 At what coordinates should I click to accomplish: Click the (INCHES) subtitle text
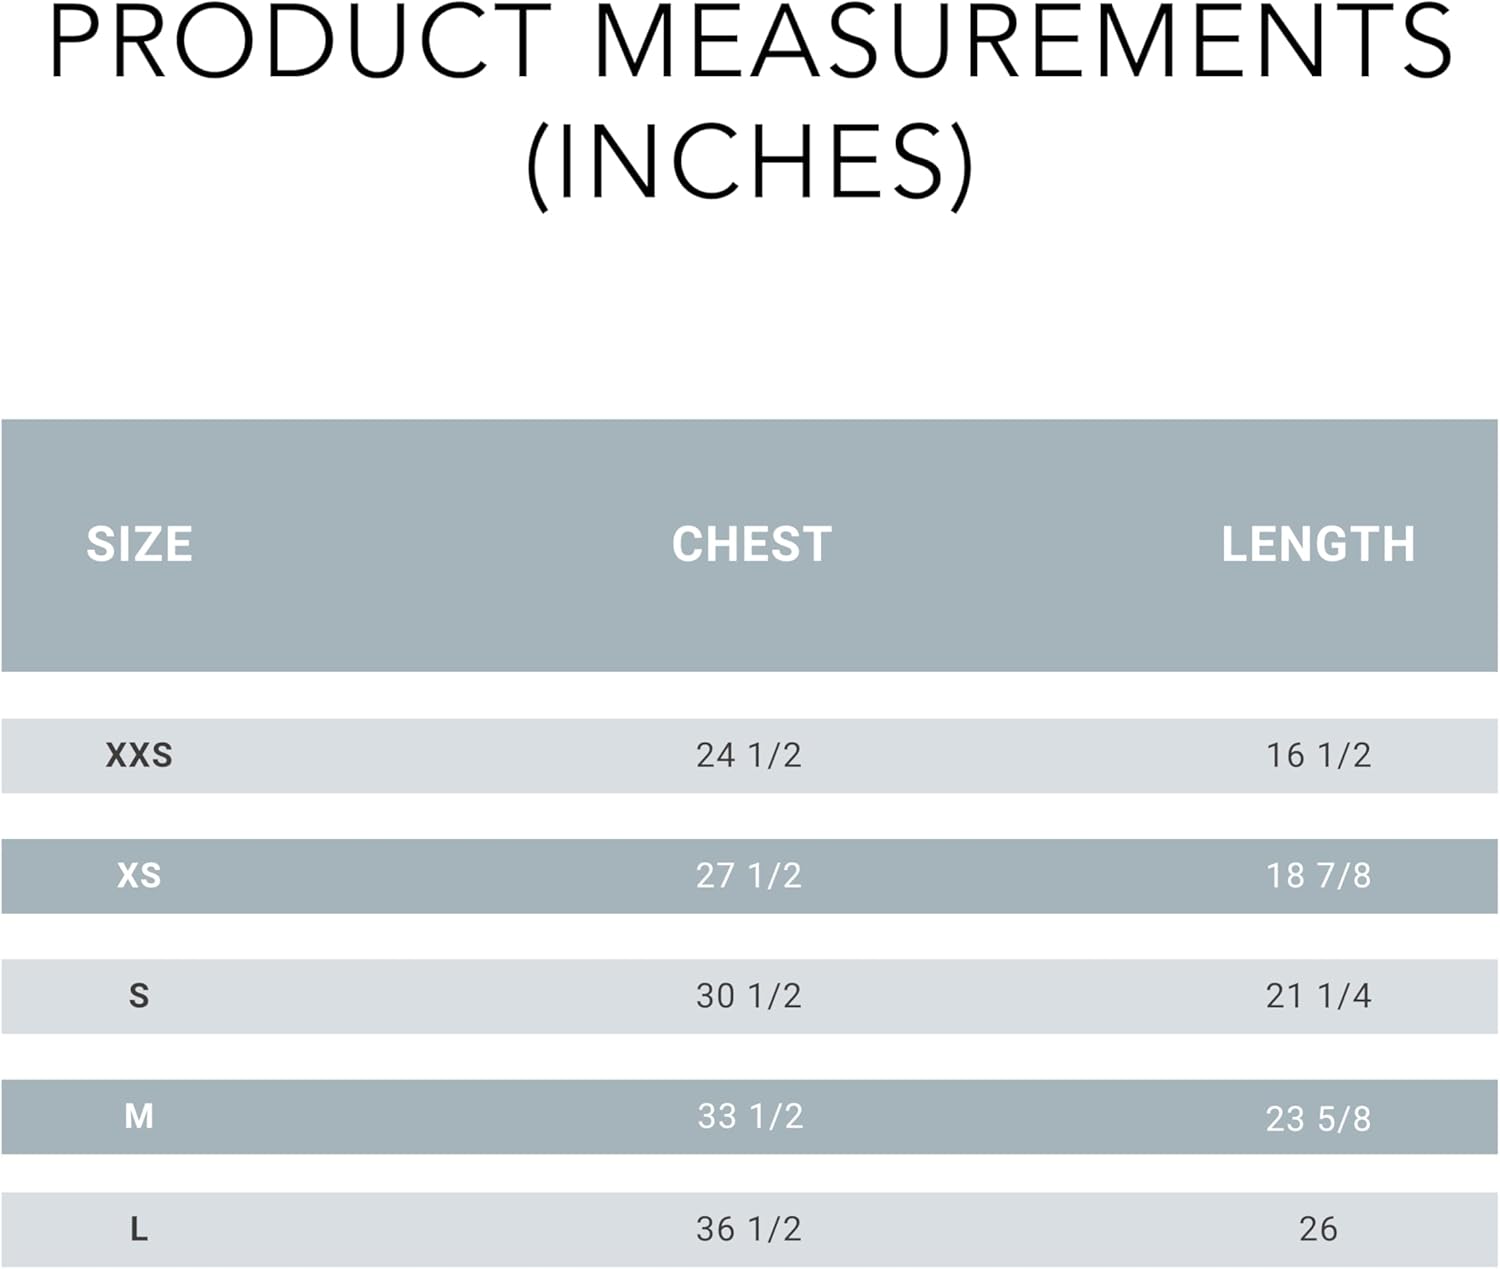pyautogui.click(x=750, y=163)
